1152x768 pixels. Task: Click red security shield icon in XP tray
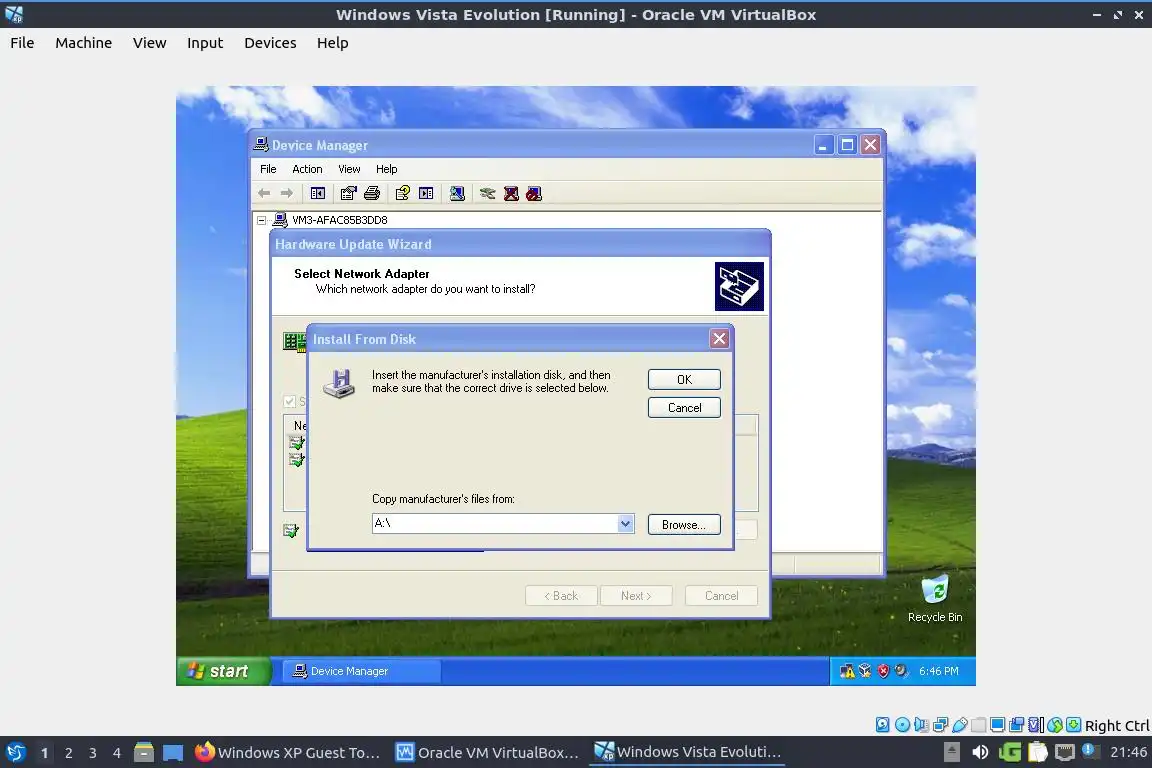pos(883,671)
